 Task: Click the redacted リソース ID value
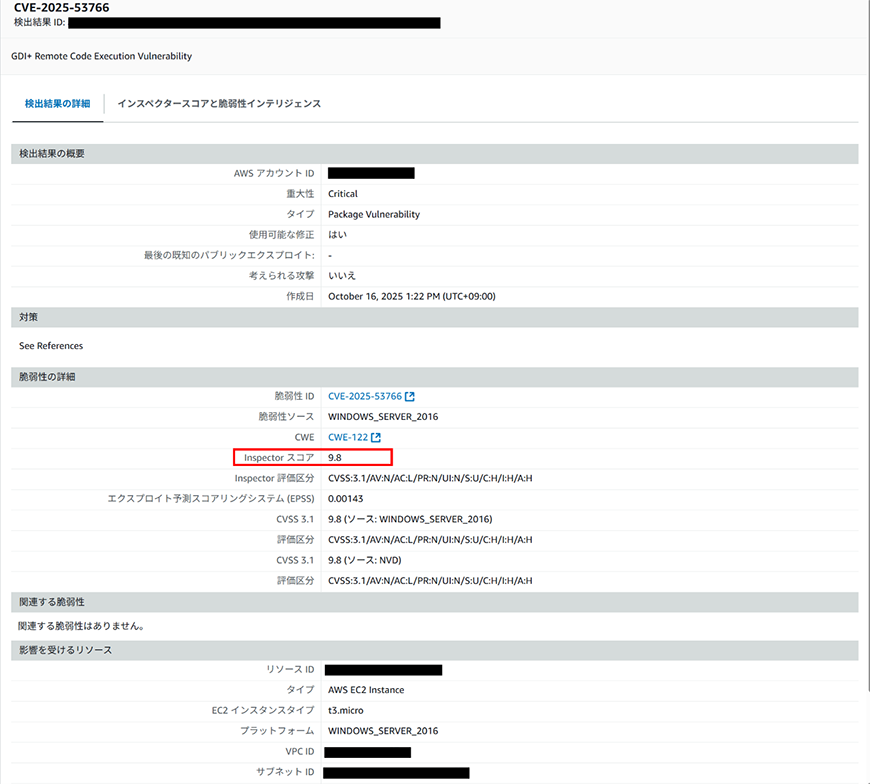[383, 670]
